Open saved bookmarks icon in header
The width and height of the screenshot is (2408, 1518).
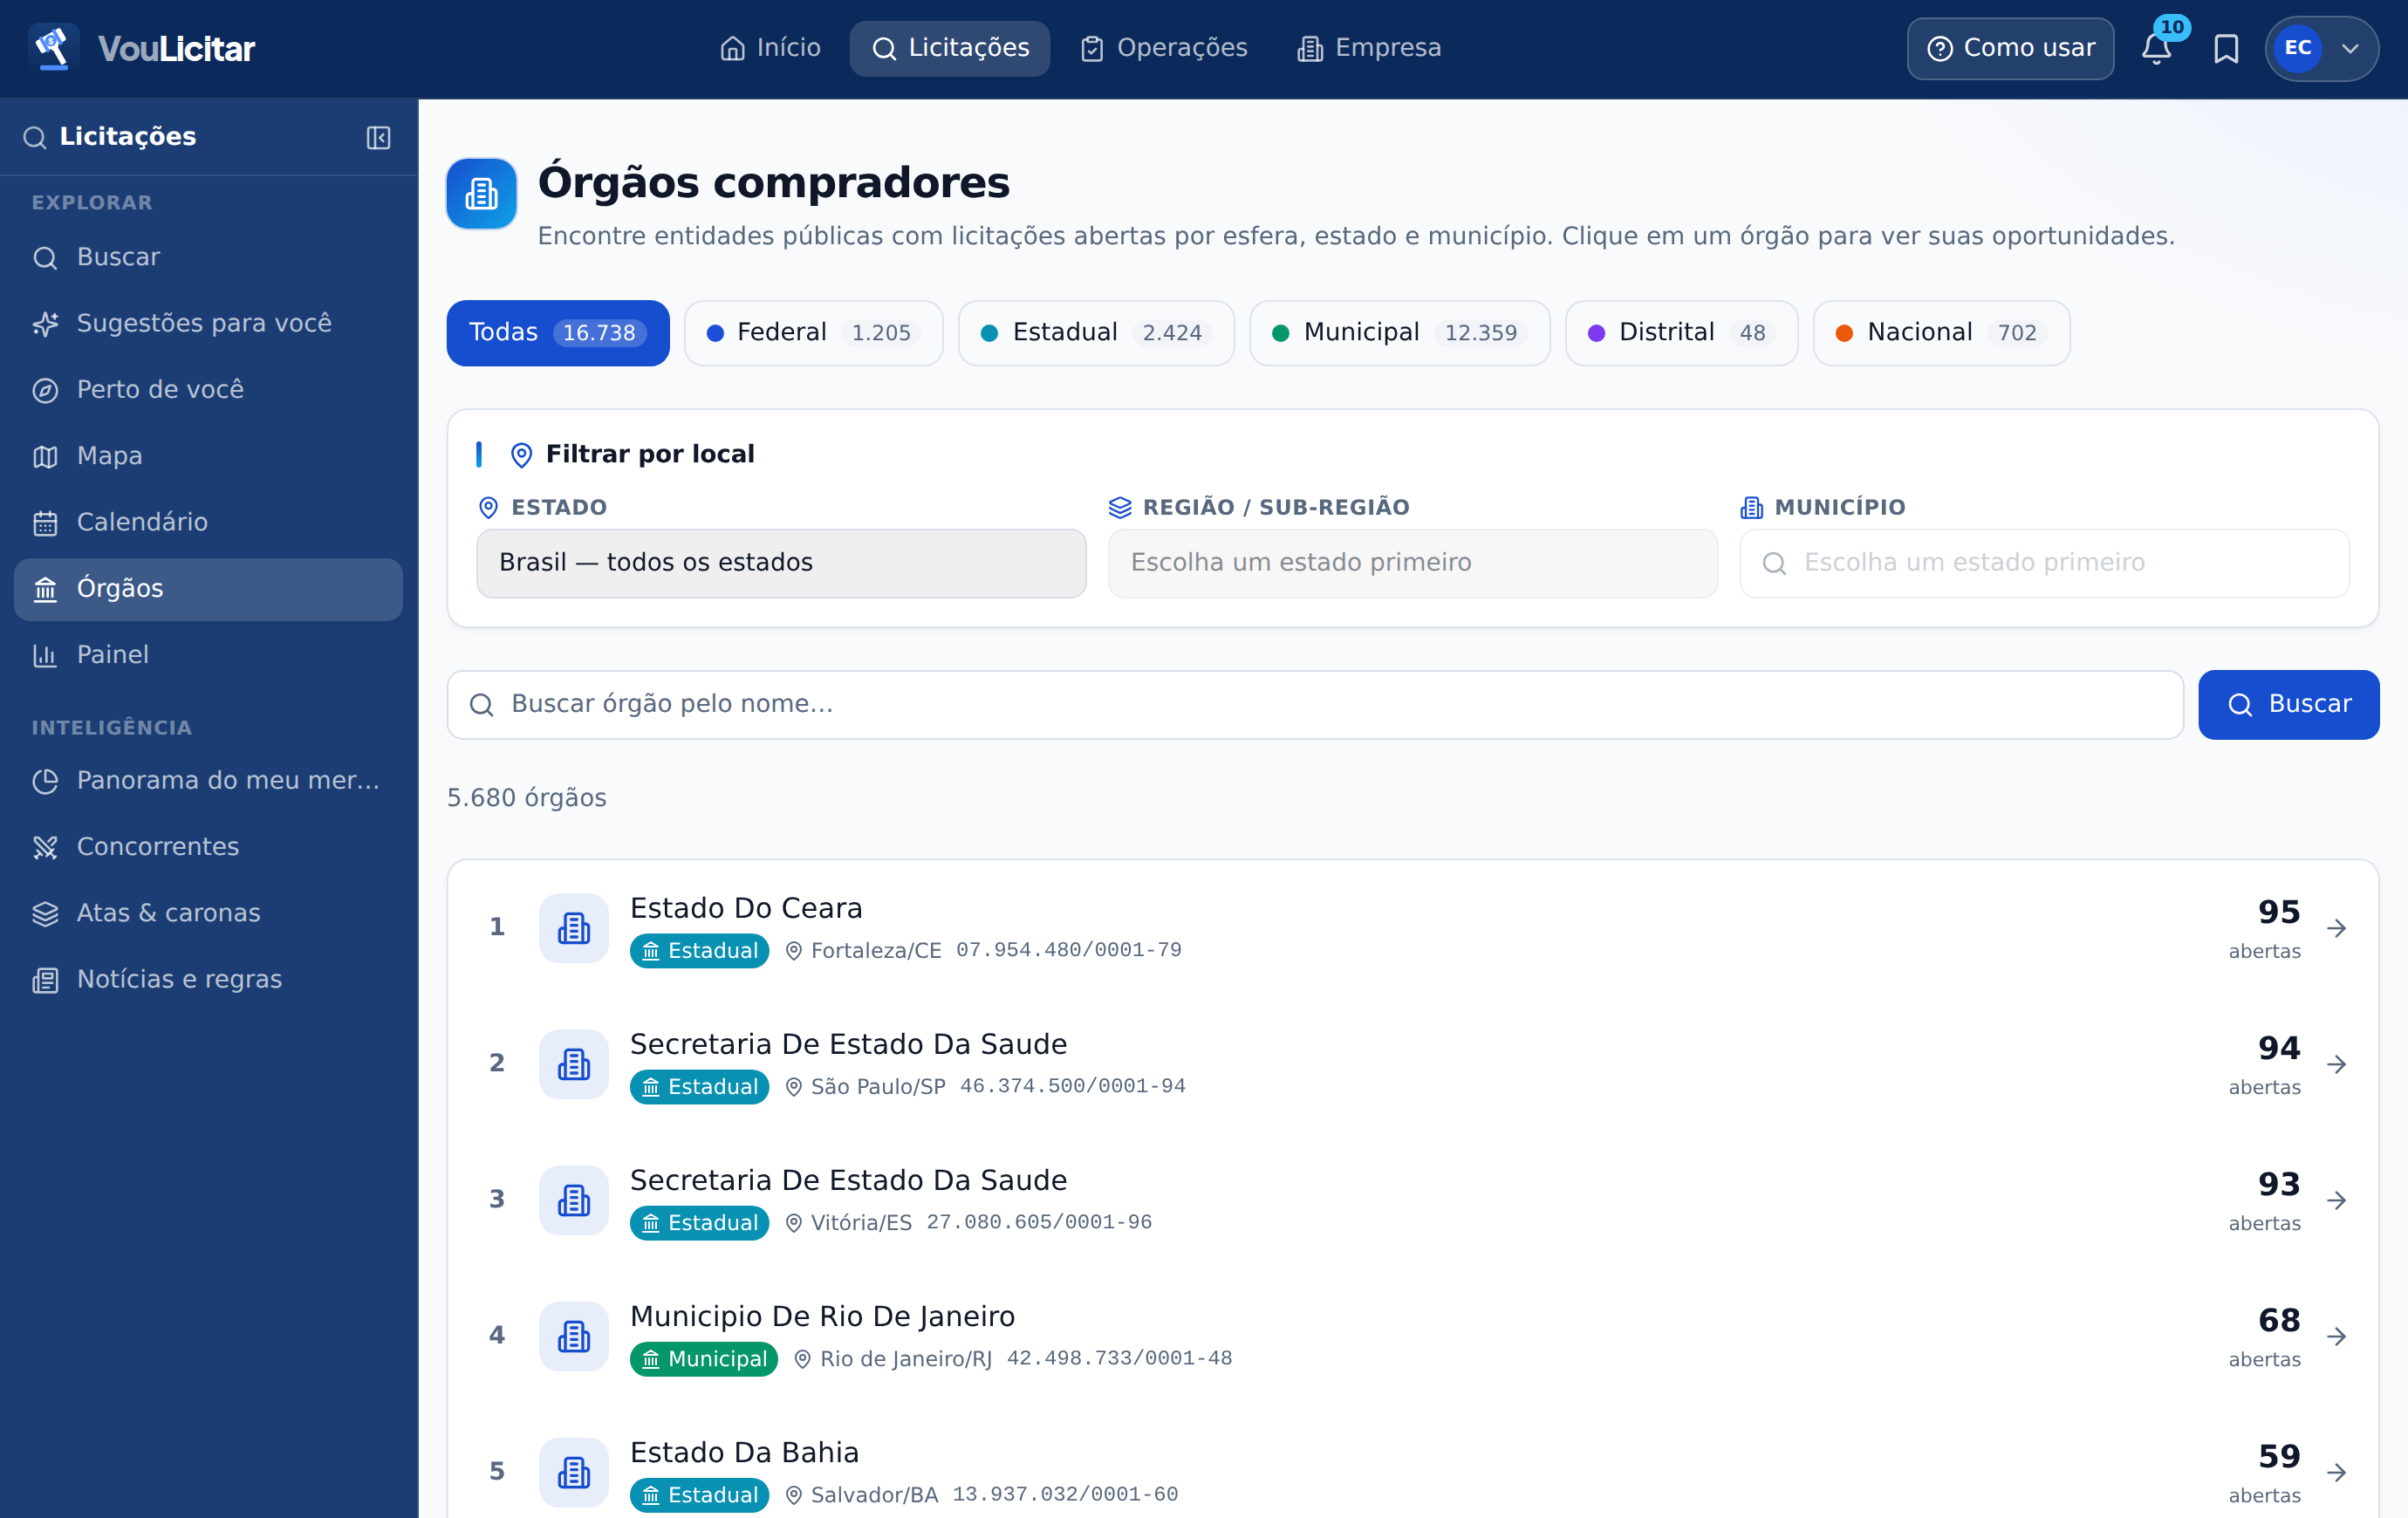(2226, 48)
